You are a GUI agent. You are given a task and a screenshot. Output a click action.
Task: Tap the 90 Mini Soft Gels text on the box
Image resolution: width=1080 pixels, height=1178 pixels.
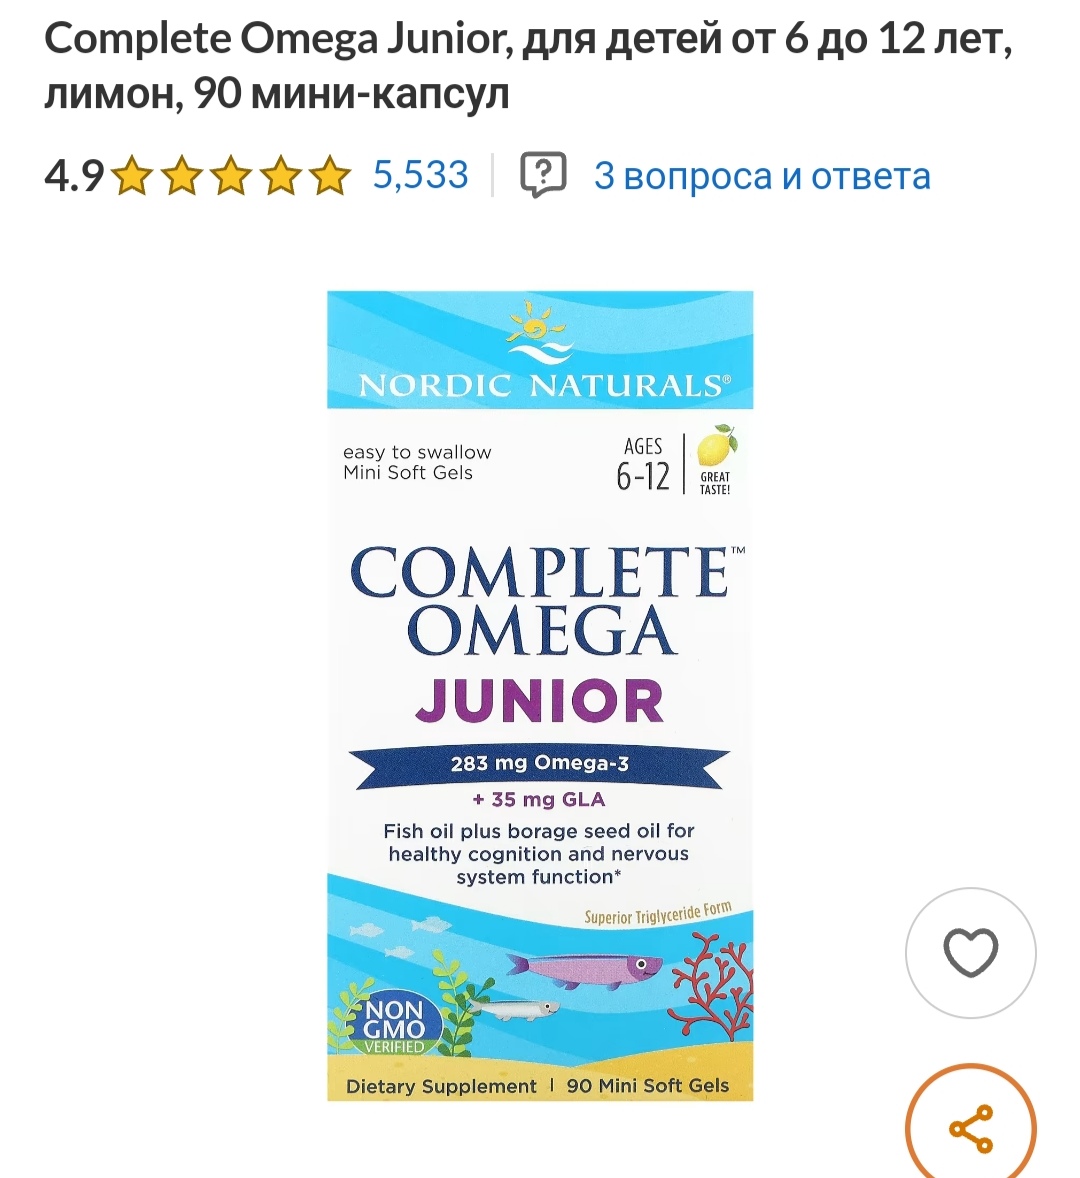tap(647, 1086)
